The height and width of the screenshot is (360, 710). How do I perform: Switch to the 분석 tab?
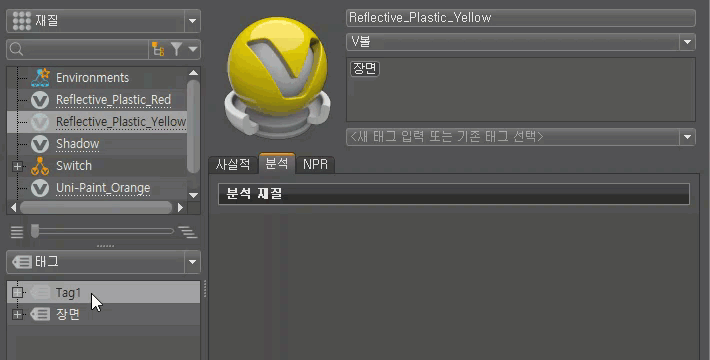tap(277, 163)
